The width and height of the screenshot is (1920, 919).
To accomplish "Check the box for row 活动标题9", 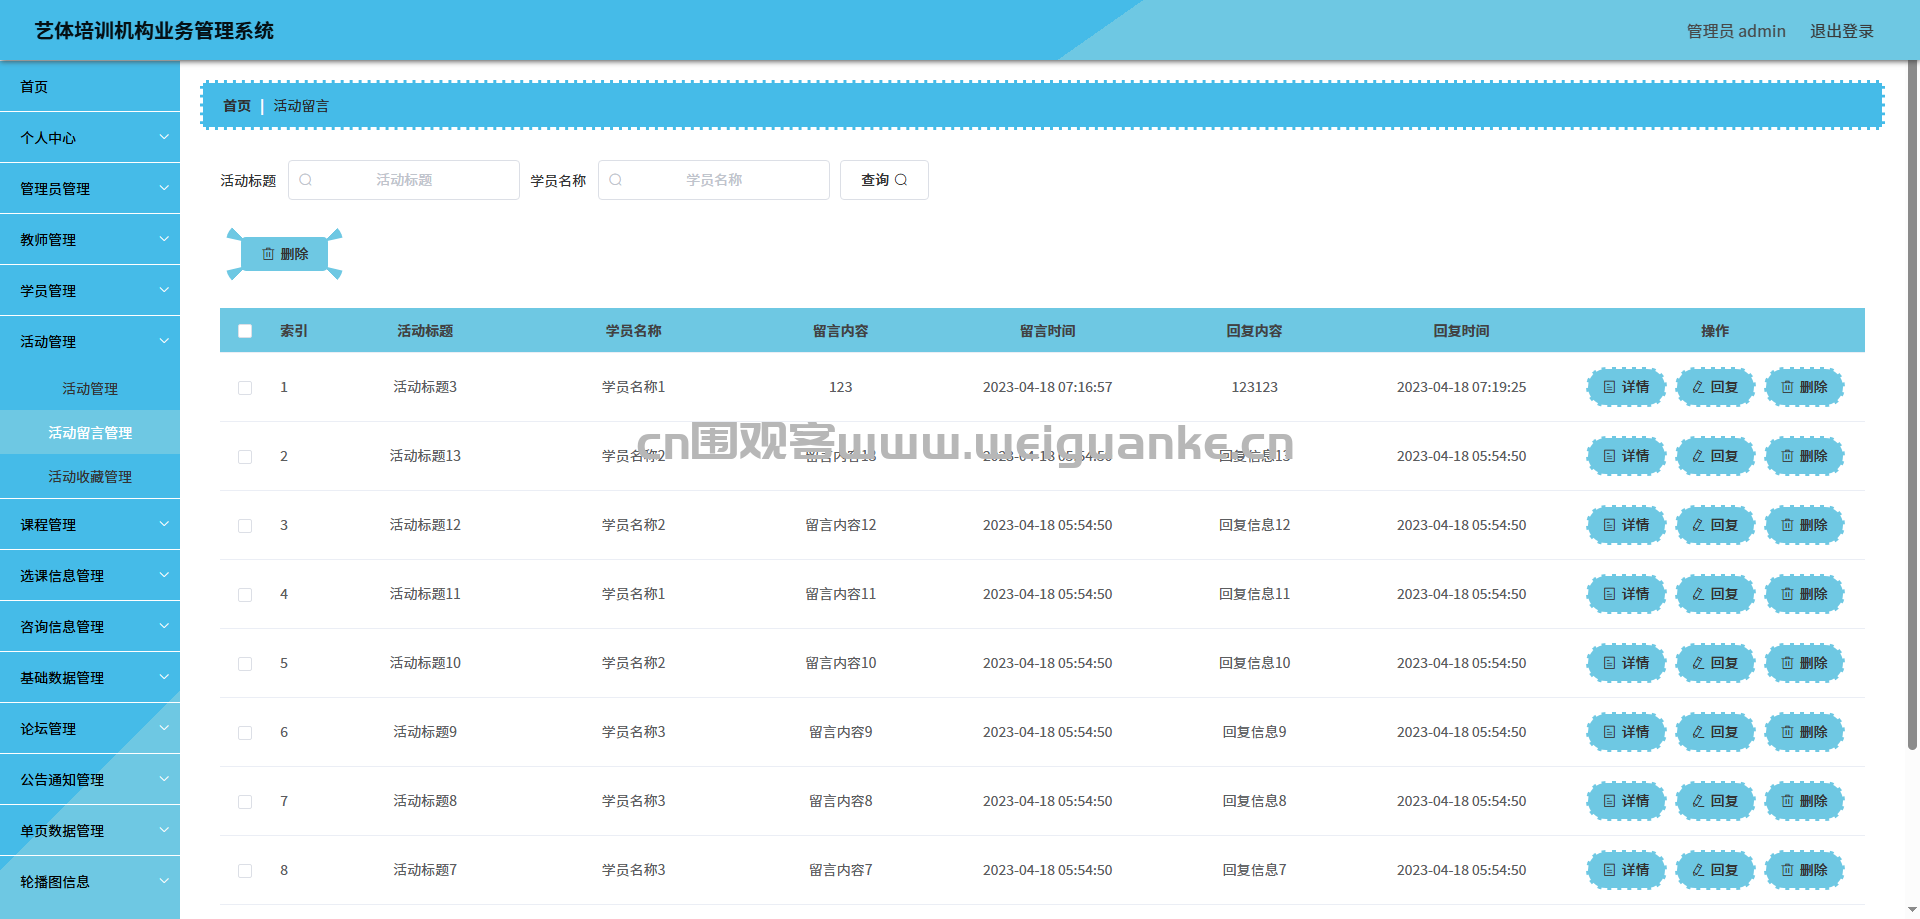I will coord(245,733).
